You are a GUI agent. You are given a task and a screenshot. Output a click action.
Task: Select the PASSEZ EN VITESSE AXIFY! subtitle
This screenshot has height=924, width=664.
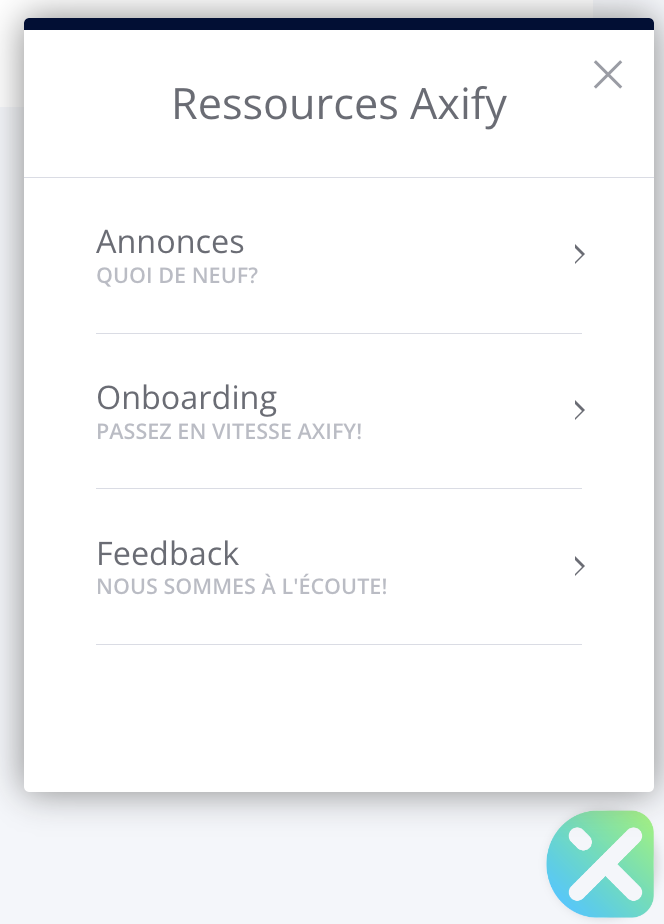(229, 431)
